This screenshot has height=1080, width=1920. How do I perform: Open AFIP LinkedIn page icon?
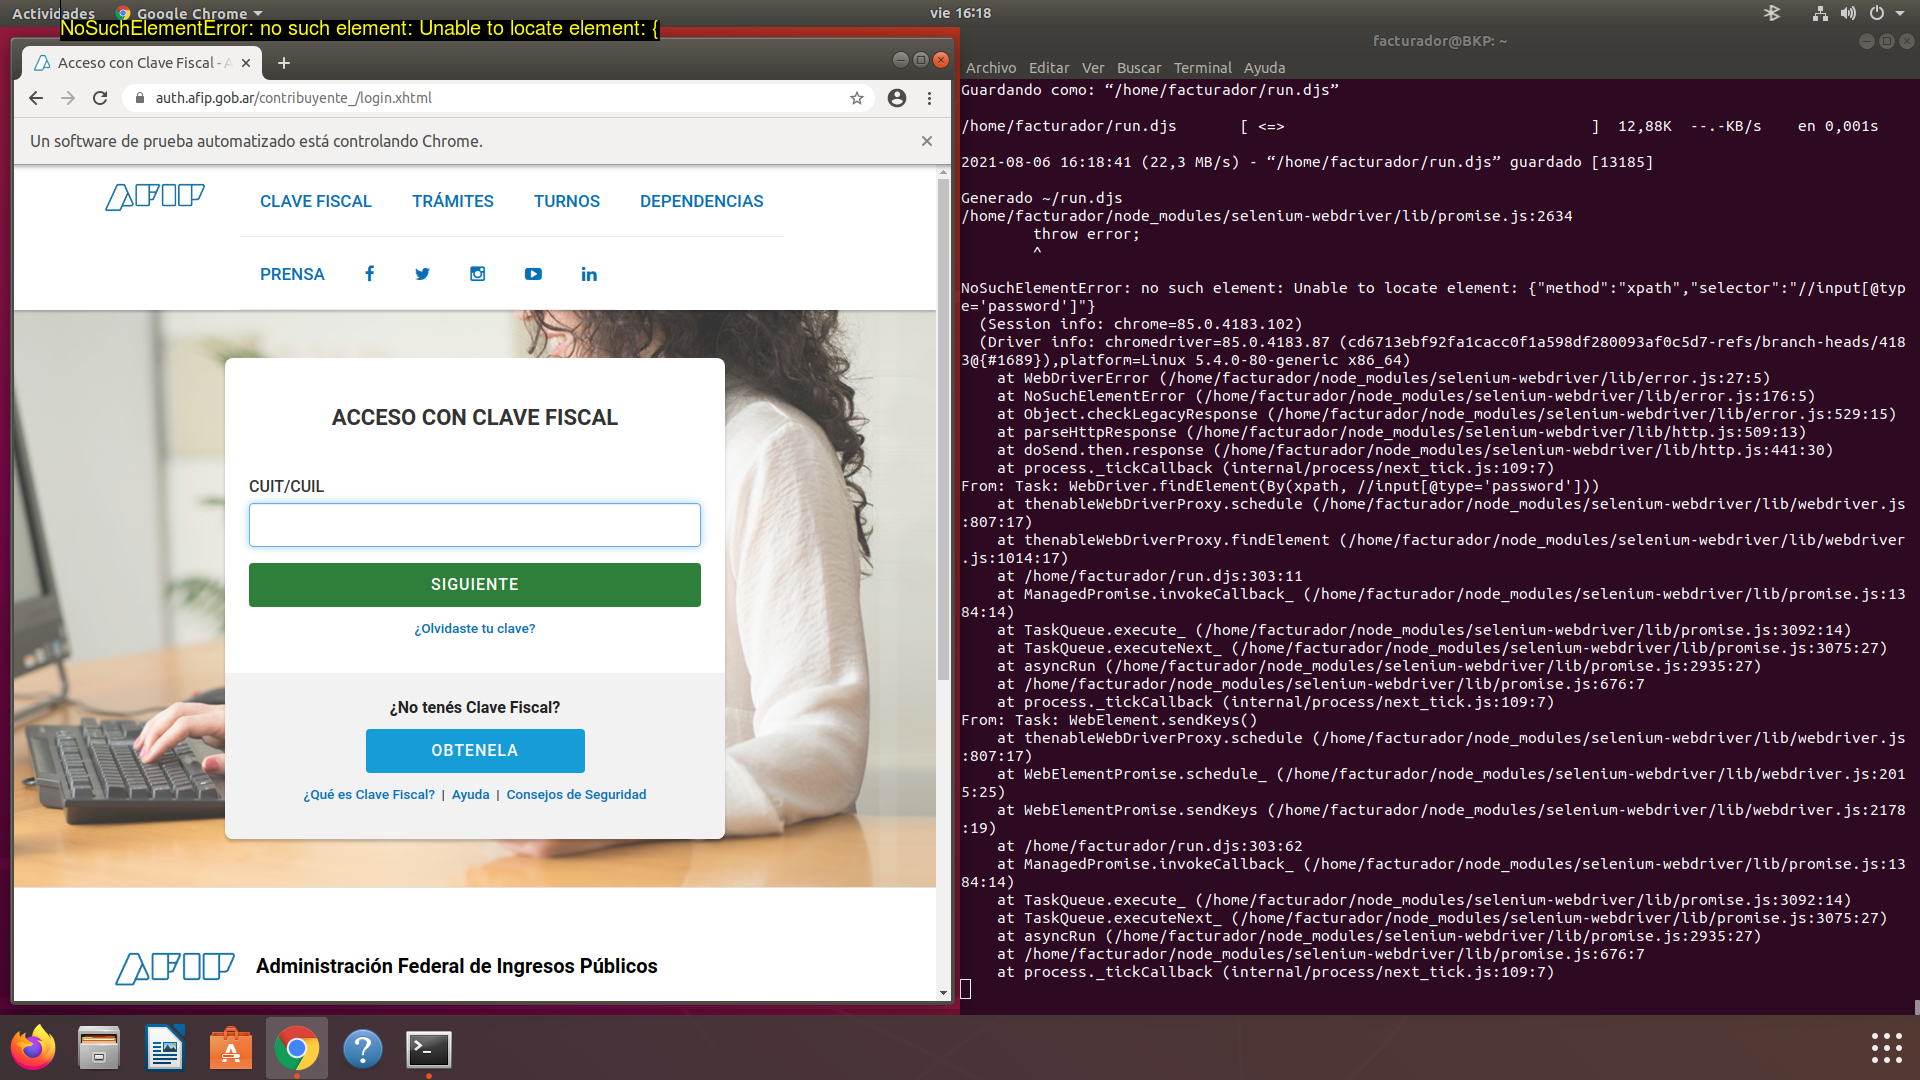coord(589,274)
